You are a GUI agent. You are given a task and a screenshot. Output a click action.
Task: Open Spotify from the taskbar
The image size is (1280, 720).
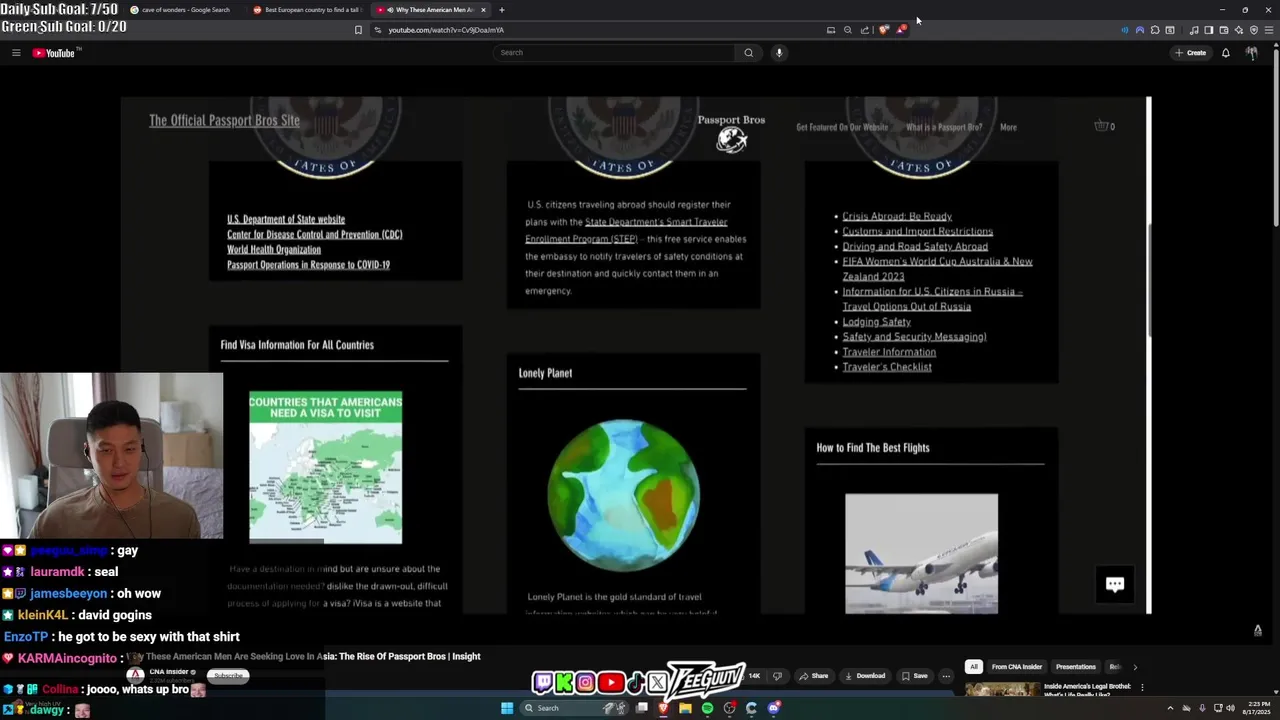tap(707, 708)
